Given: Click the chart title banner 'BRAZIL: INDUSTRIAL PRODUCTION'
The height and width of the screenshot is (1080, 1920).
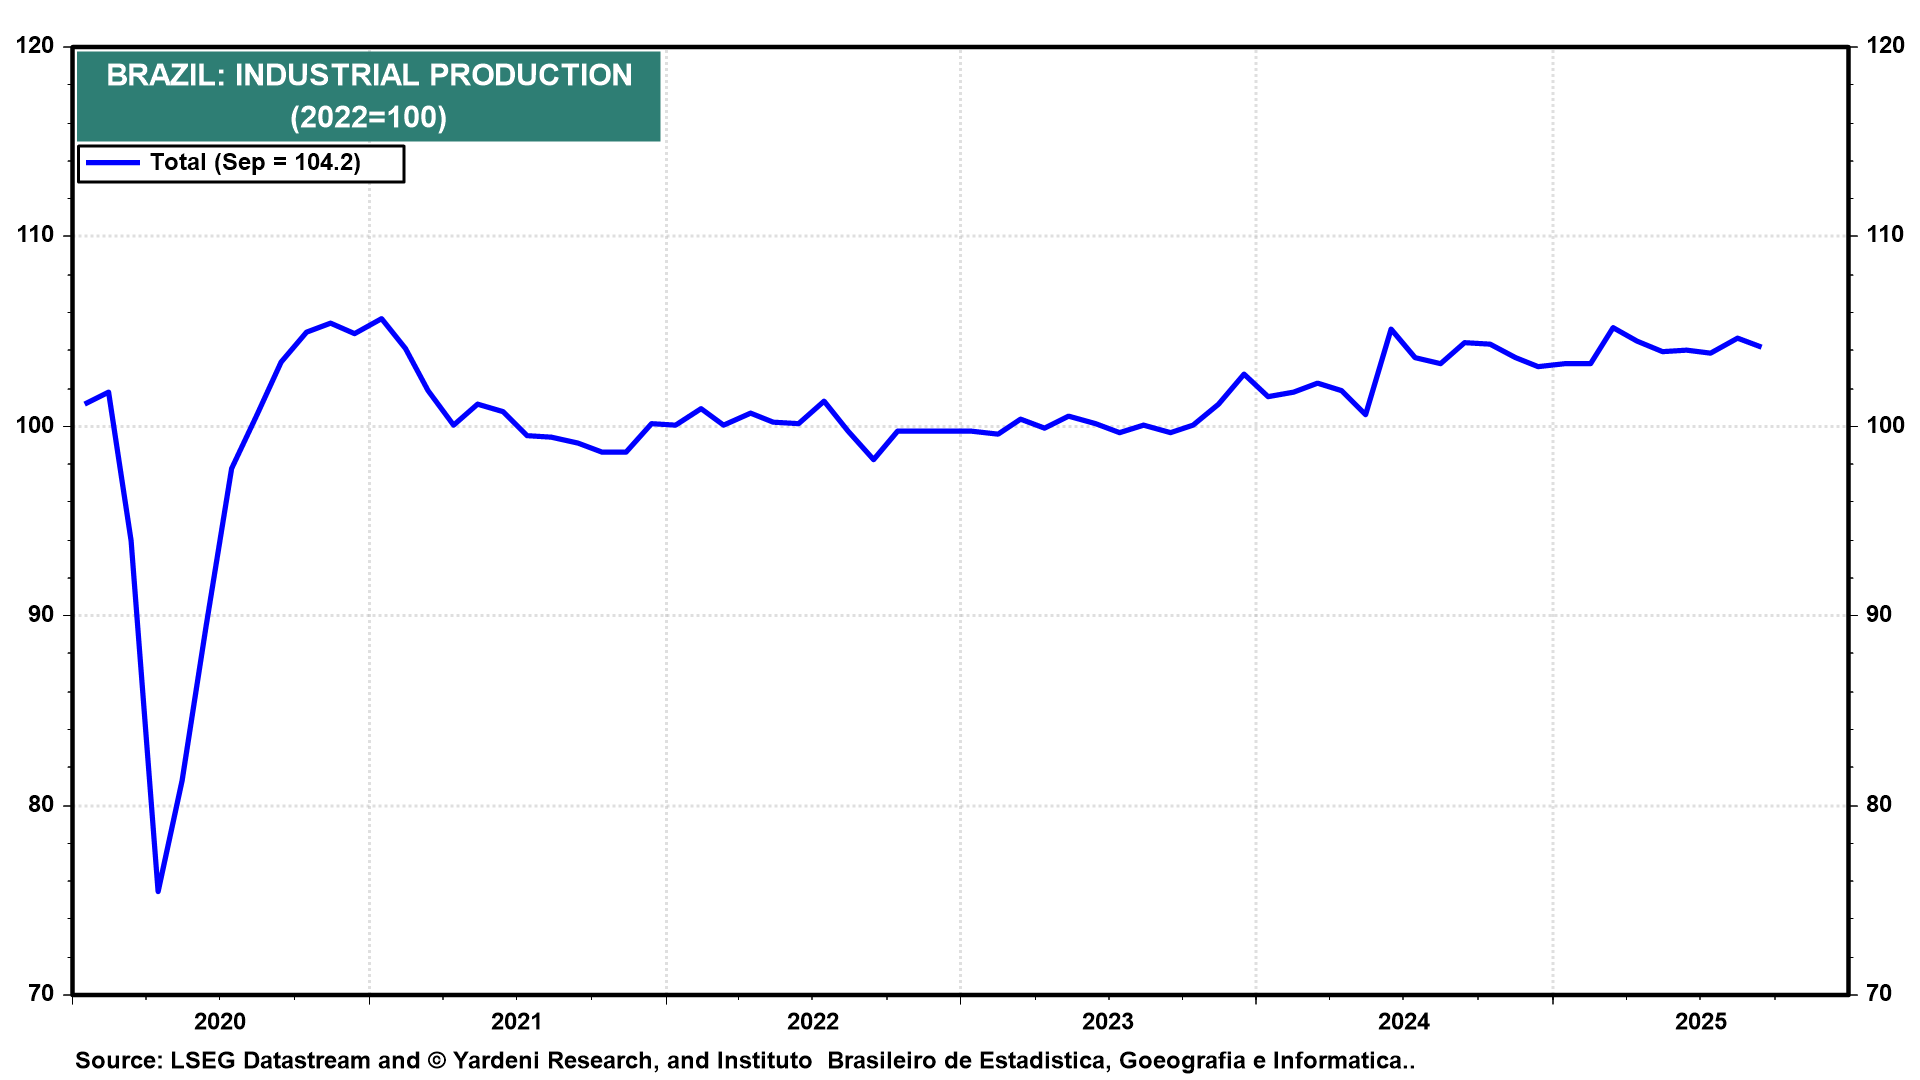Looking at the screenshot, I should pos(369,76).
